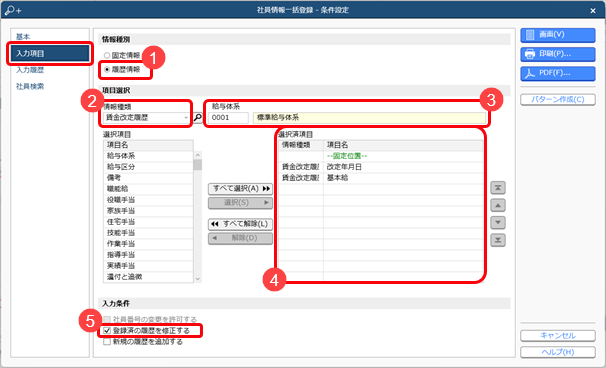Select 作業手当 in the item list
Image resolution: width=606 pixels, height=368 pixels.
[148, 244]
